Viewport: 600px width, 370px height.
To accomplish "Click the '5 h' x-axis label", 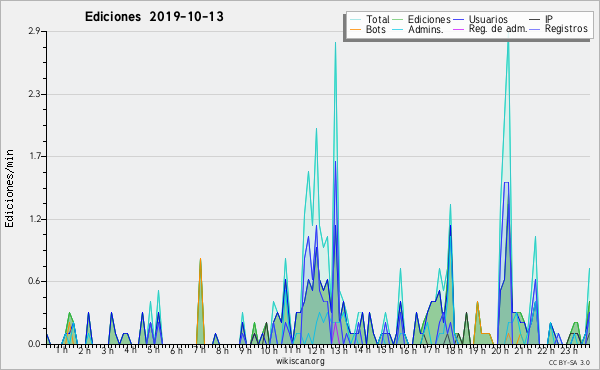I will (x=153, y=350).
